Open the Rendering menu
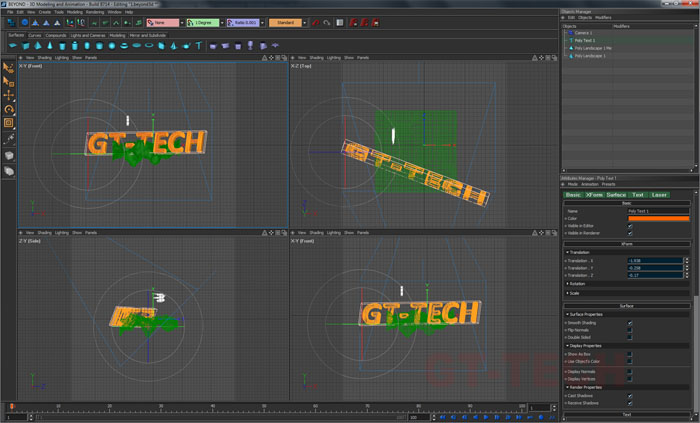 [95, 12]
